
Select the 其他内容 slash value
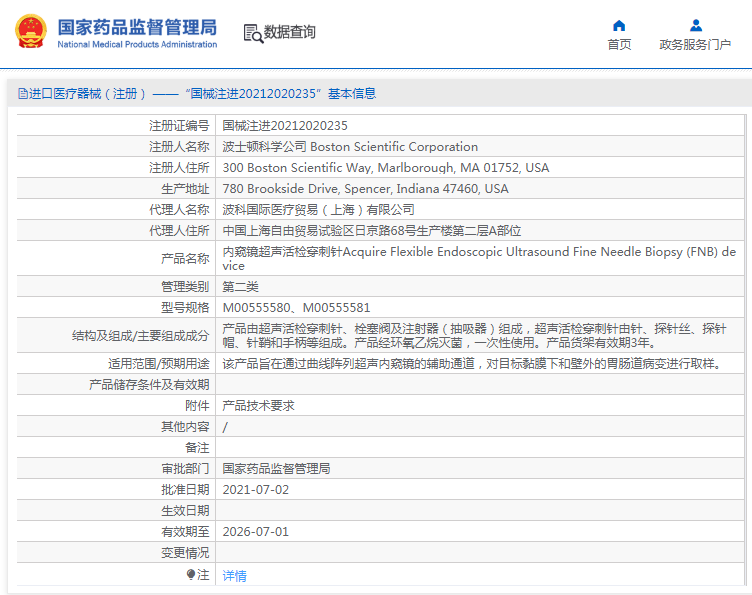point(225,427)
